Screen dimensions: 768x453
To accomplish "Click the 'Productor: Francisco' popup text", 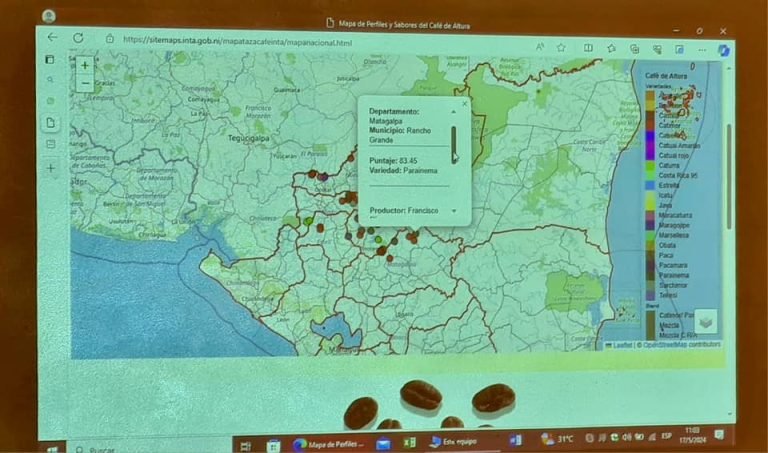I will [404, 211].
